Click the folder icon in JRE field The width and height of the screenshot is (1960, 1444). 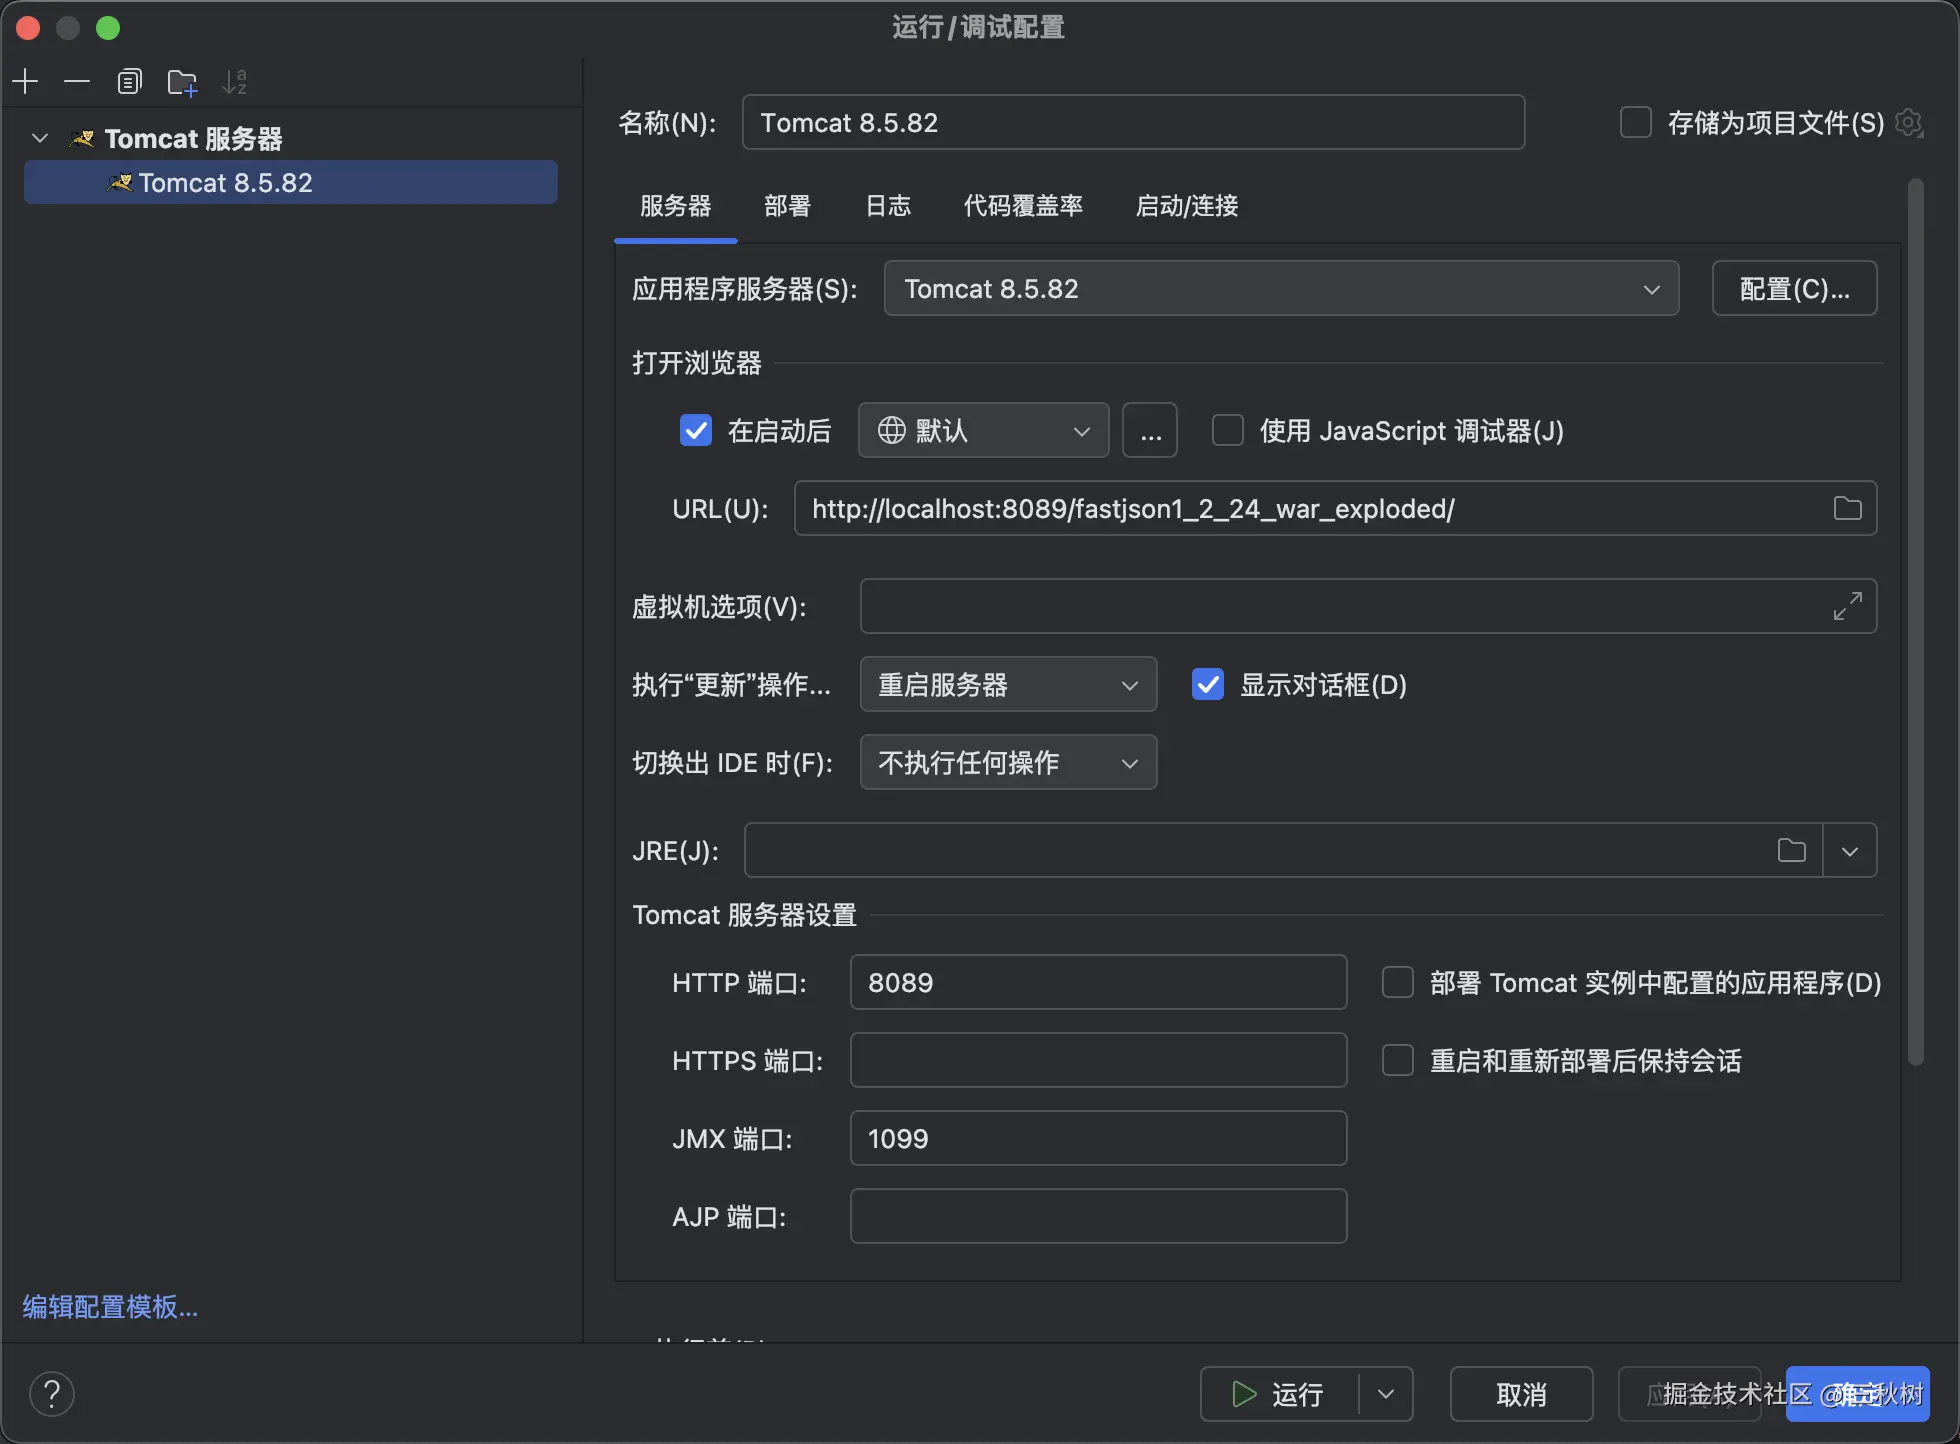[1791, 851]
